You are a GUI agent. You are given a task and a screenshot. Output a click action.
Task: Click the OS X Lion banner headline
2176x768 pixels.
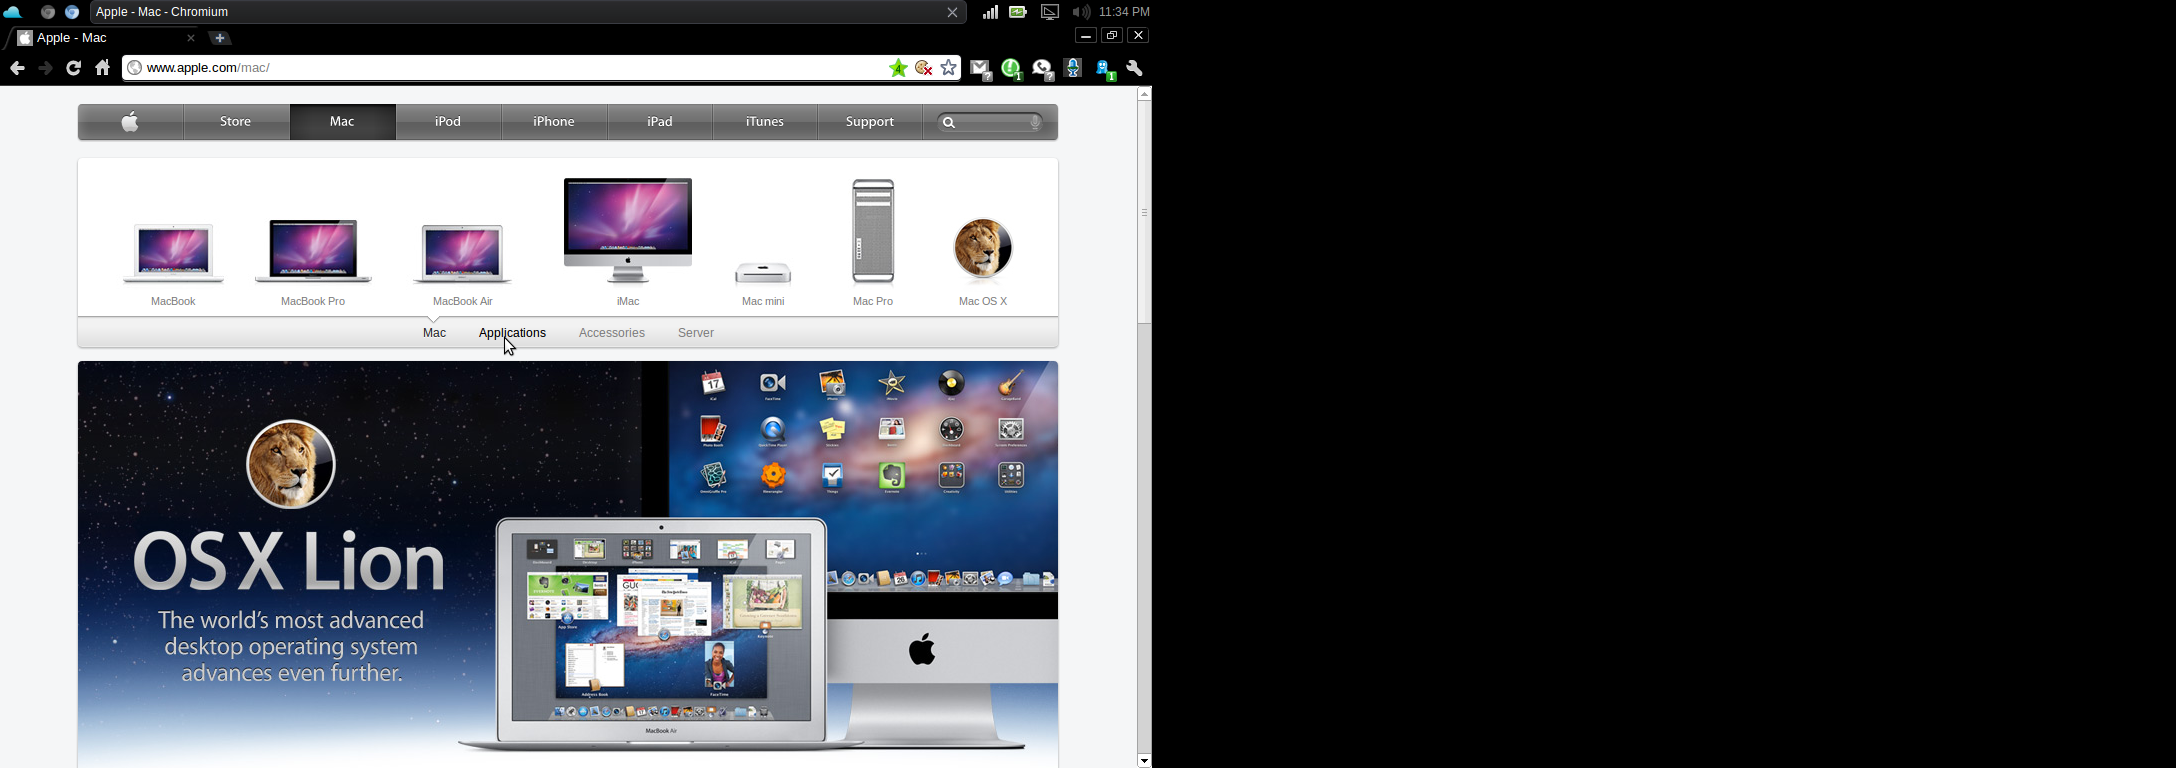290,561
